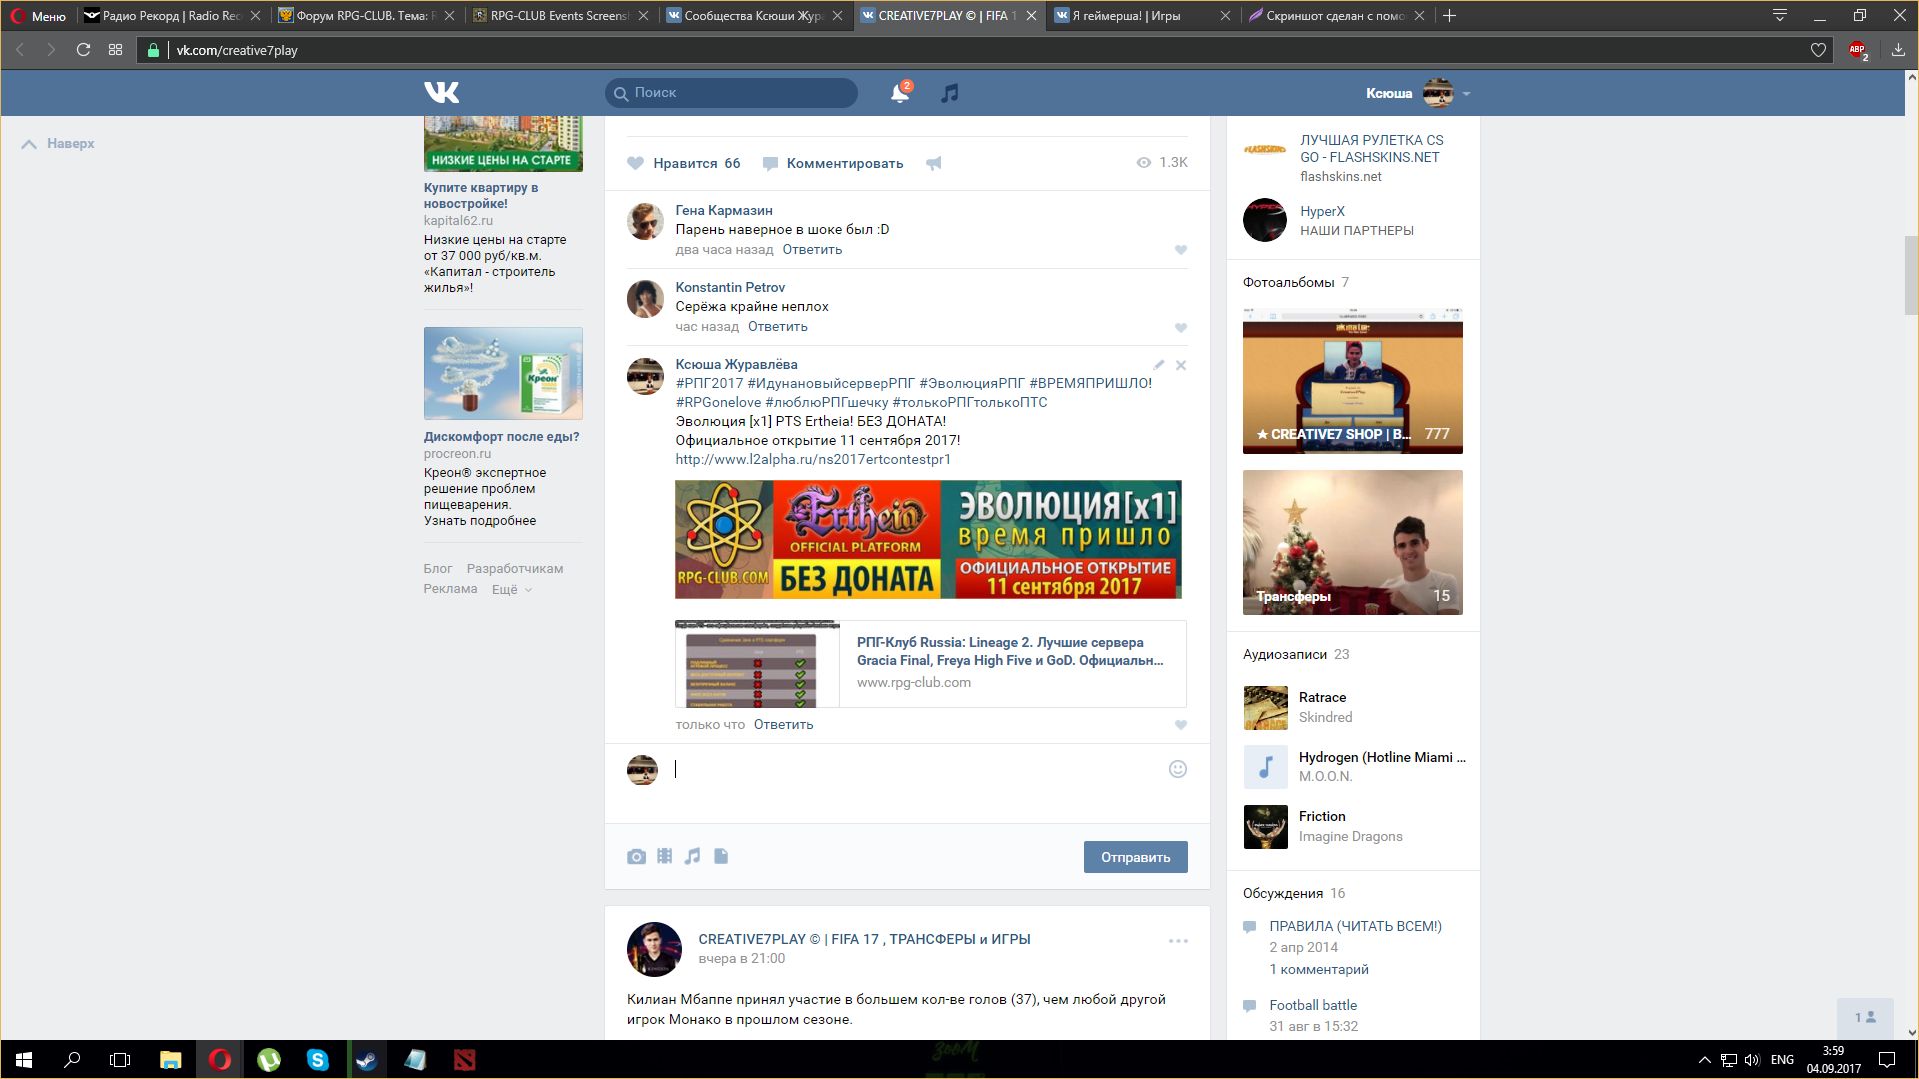Viewport: 1919px width, 1079px height.
Task: Open the post options three-dots menu
Action: point(1178,941)
